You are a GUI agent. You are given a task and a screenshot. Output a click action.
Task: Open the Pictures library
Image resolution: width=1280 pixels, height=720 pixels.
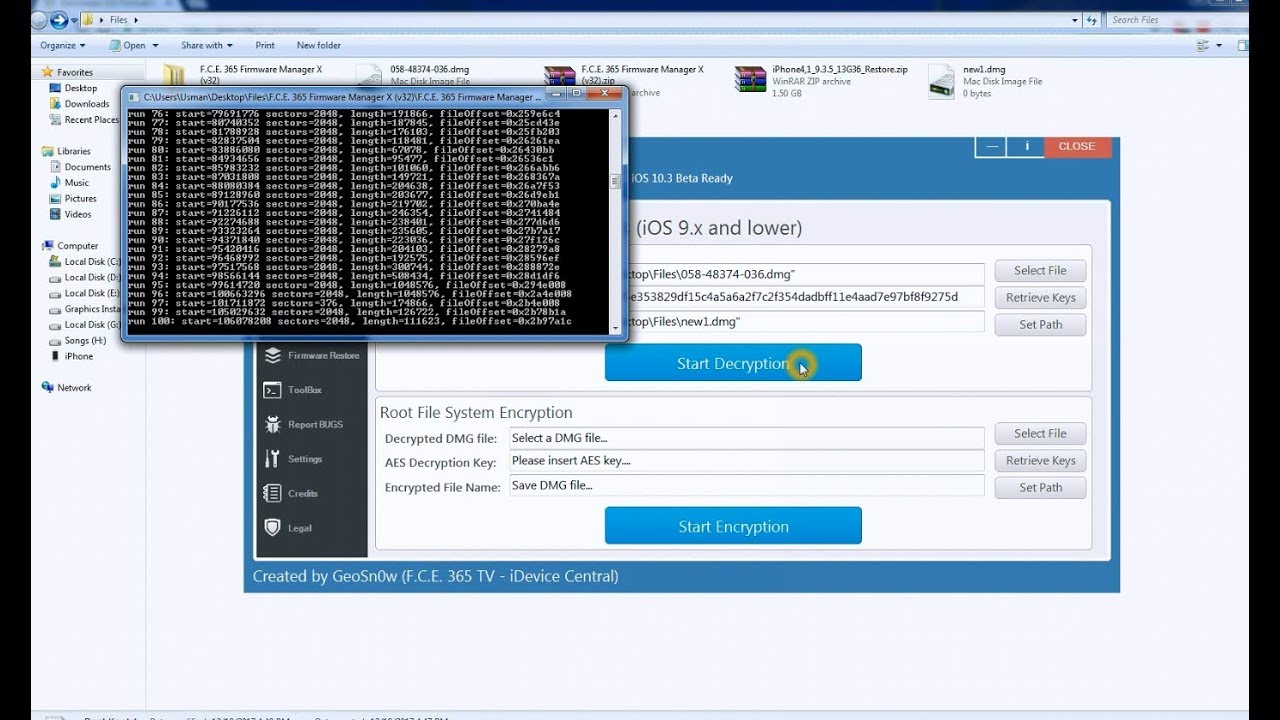(73, 199)
